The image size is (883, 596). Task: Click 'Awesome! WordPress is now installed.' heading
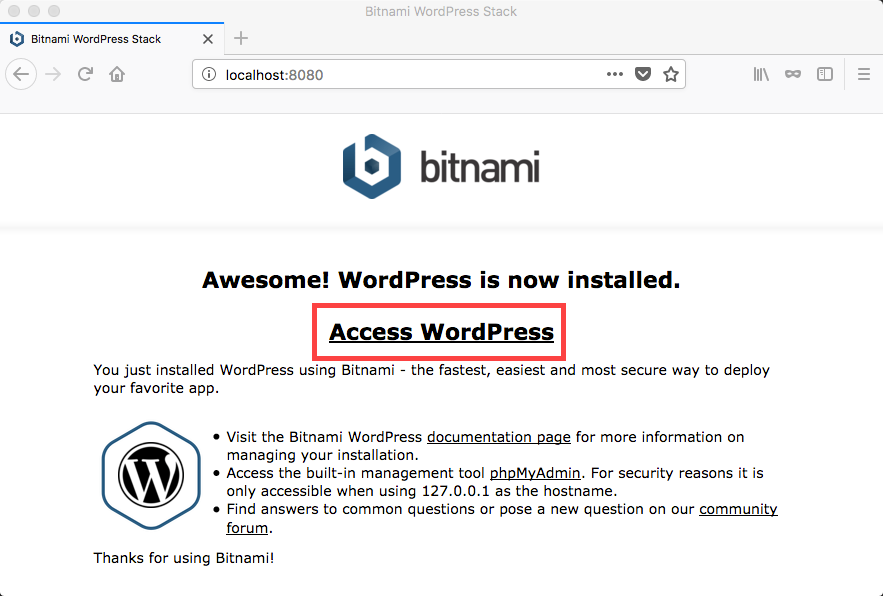[441, 280]
